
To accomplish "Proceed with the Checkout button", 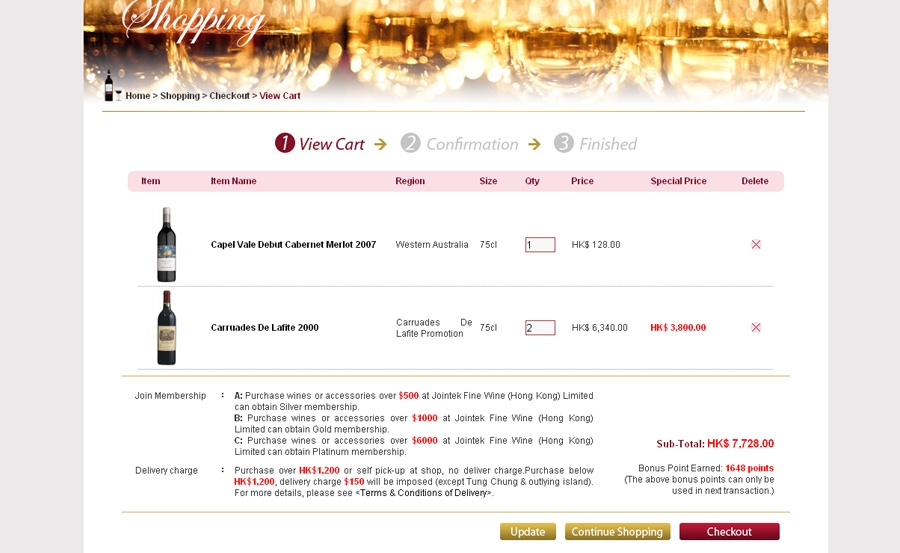I will [729, 532].
